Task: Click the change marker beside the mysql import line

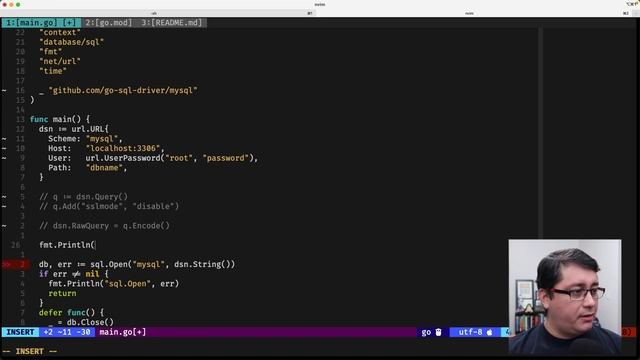Action: coord(4,90)
